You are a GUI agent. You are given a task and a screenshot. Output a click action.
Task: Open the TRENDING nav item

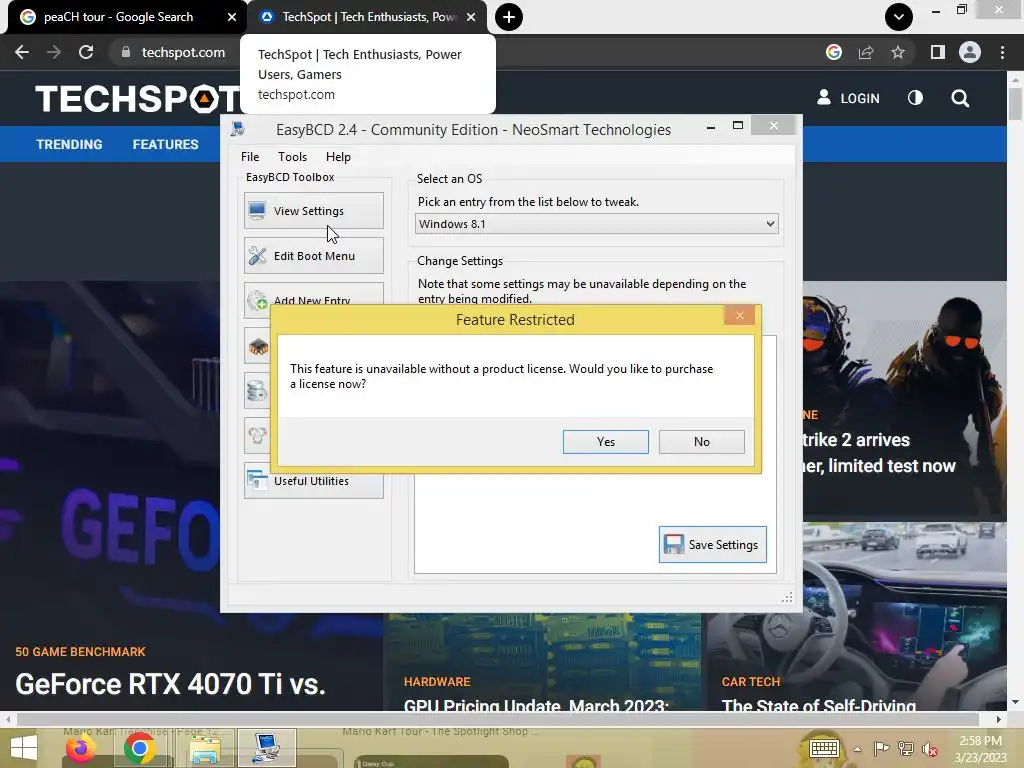click(x=69, y=144)
